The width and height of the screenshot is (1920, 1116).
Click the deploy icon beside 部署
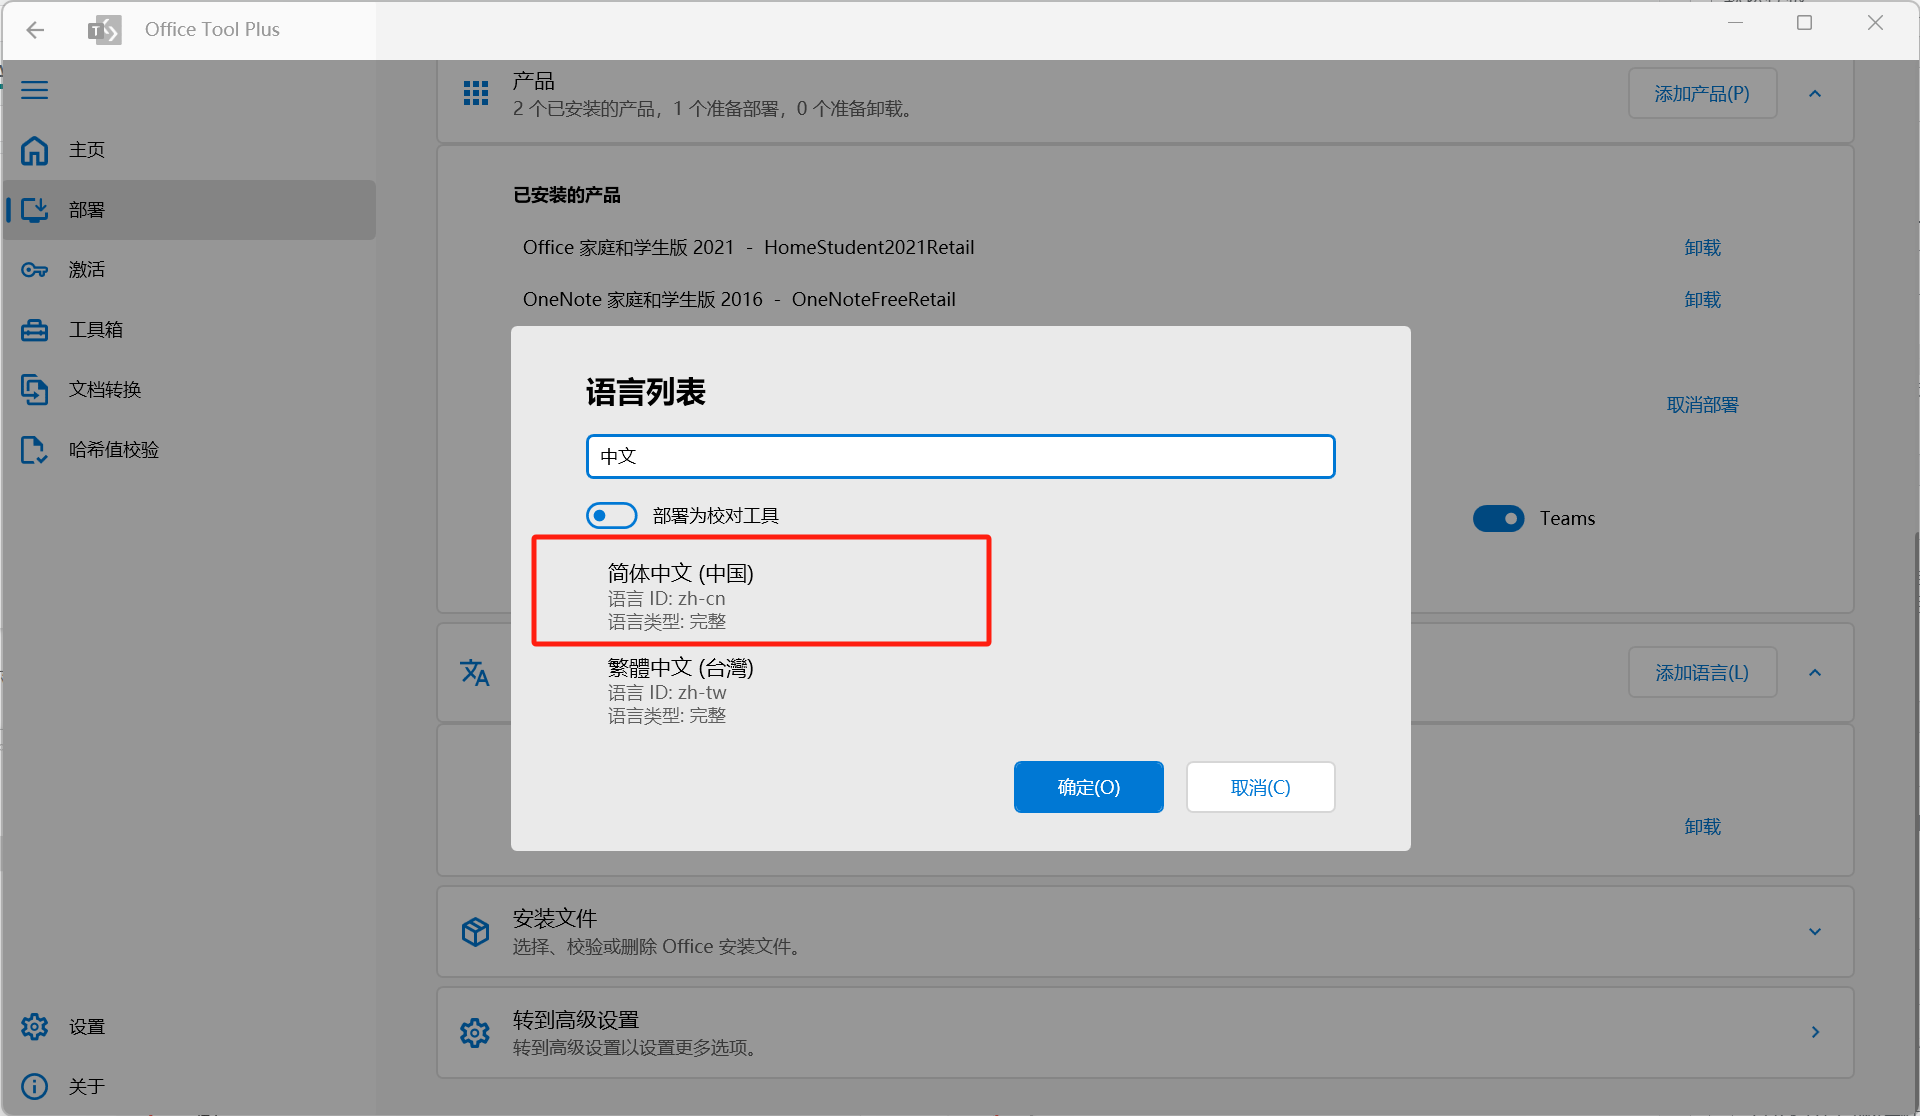tap(35, 210)
